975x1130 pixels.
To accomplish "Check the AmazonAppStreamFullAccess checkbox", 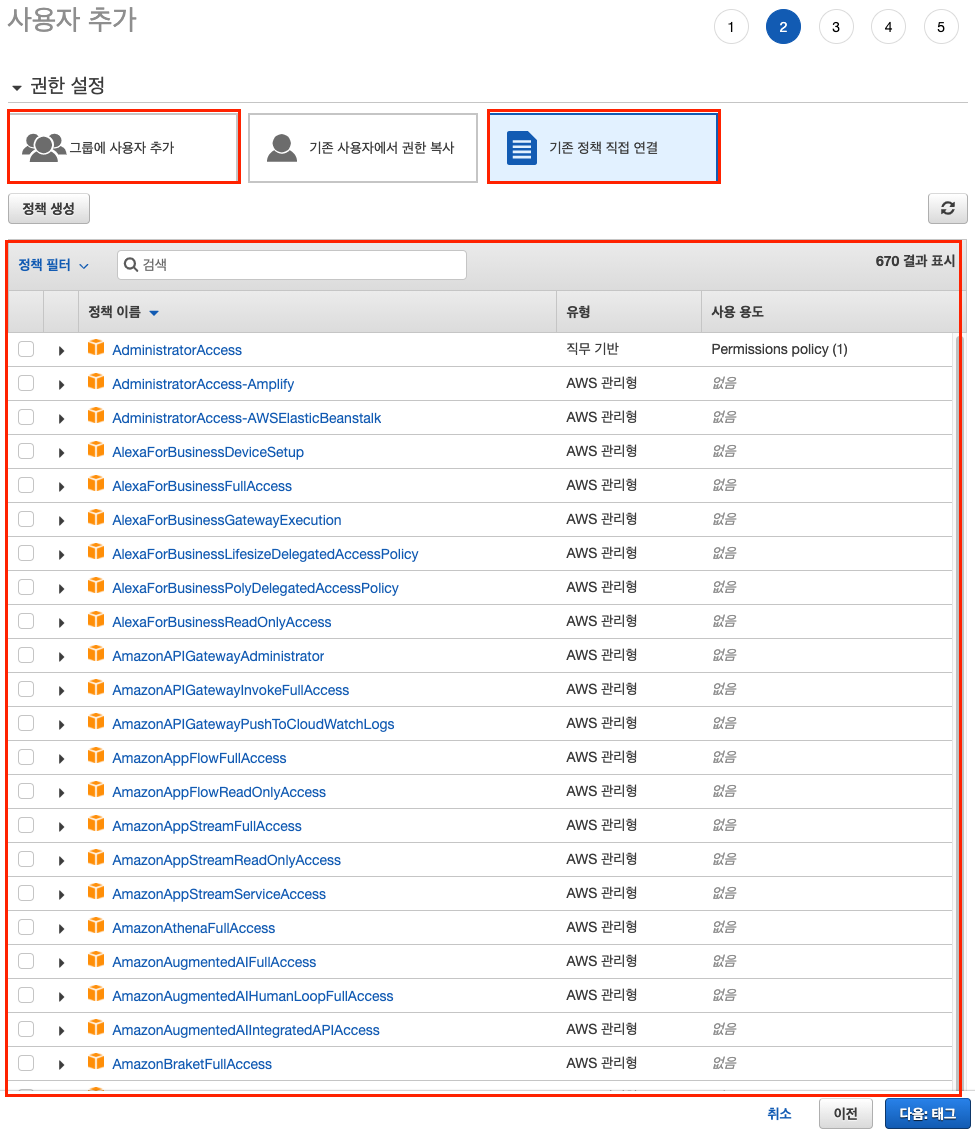I will (26, 824).
